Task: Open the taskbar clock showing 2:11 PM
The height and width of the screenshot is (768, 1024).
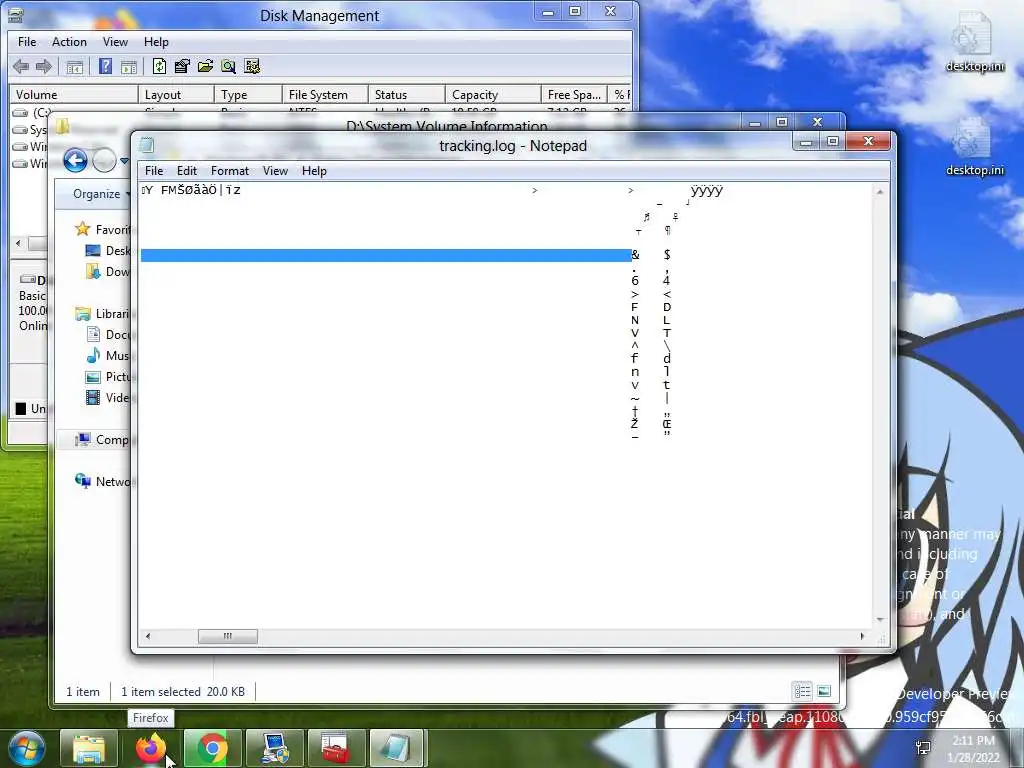Action: click(973, 749)
